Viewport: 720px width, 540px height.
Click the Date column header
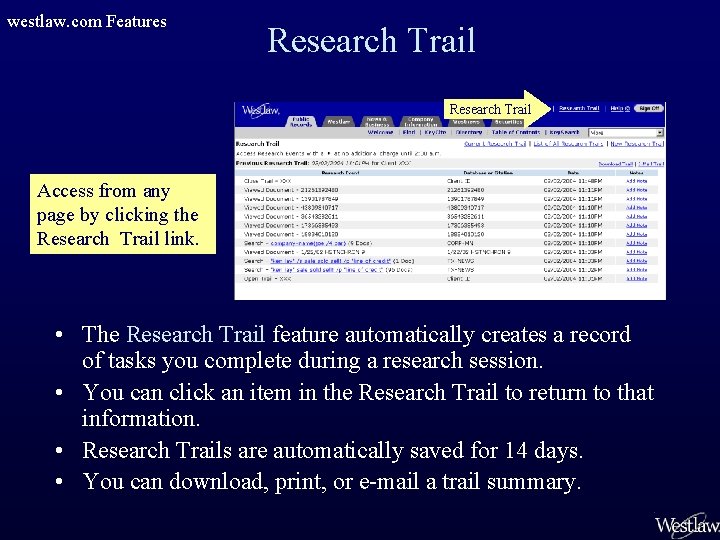[x=573, y=173]
